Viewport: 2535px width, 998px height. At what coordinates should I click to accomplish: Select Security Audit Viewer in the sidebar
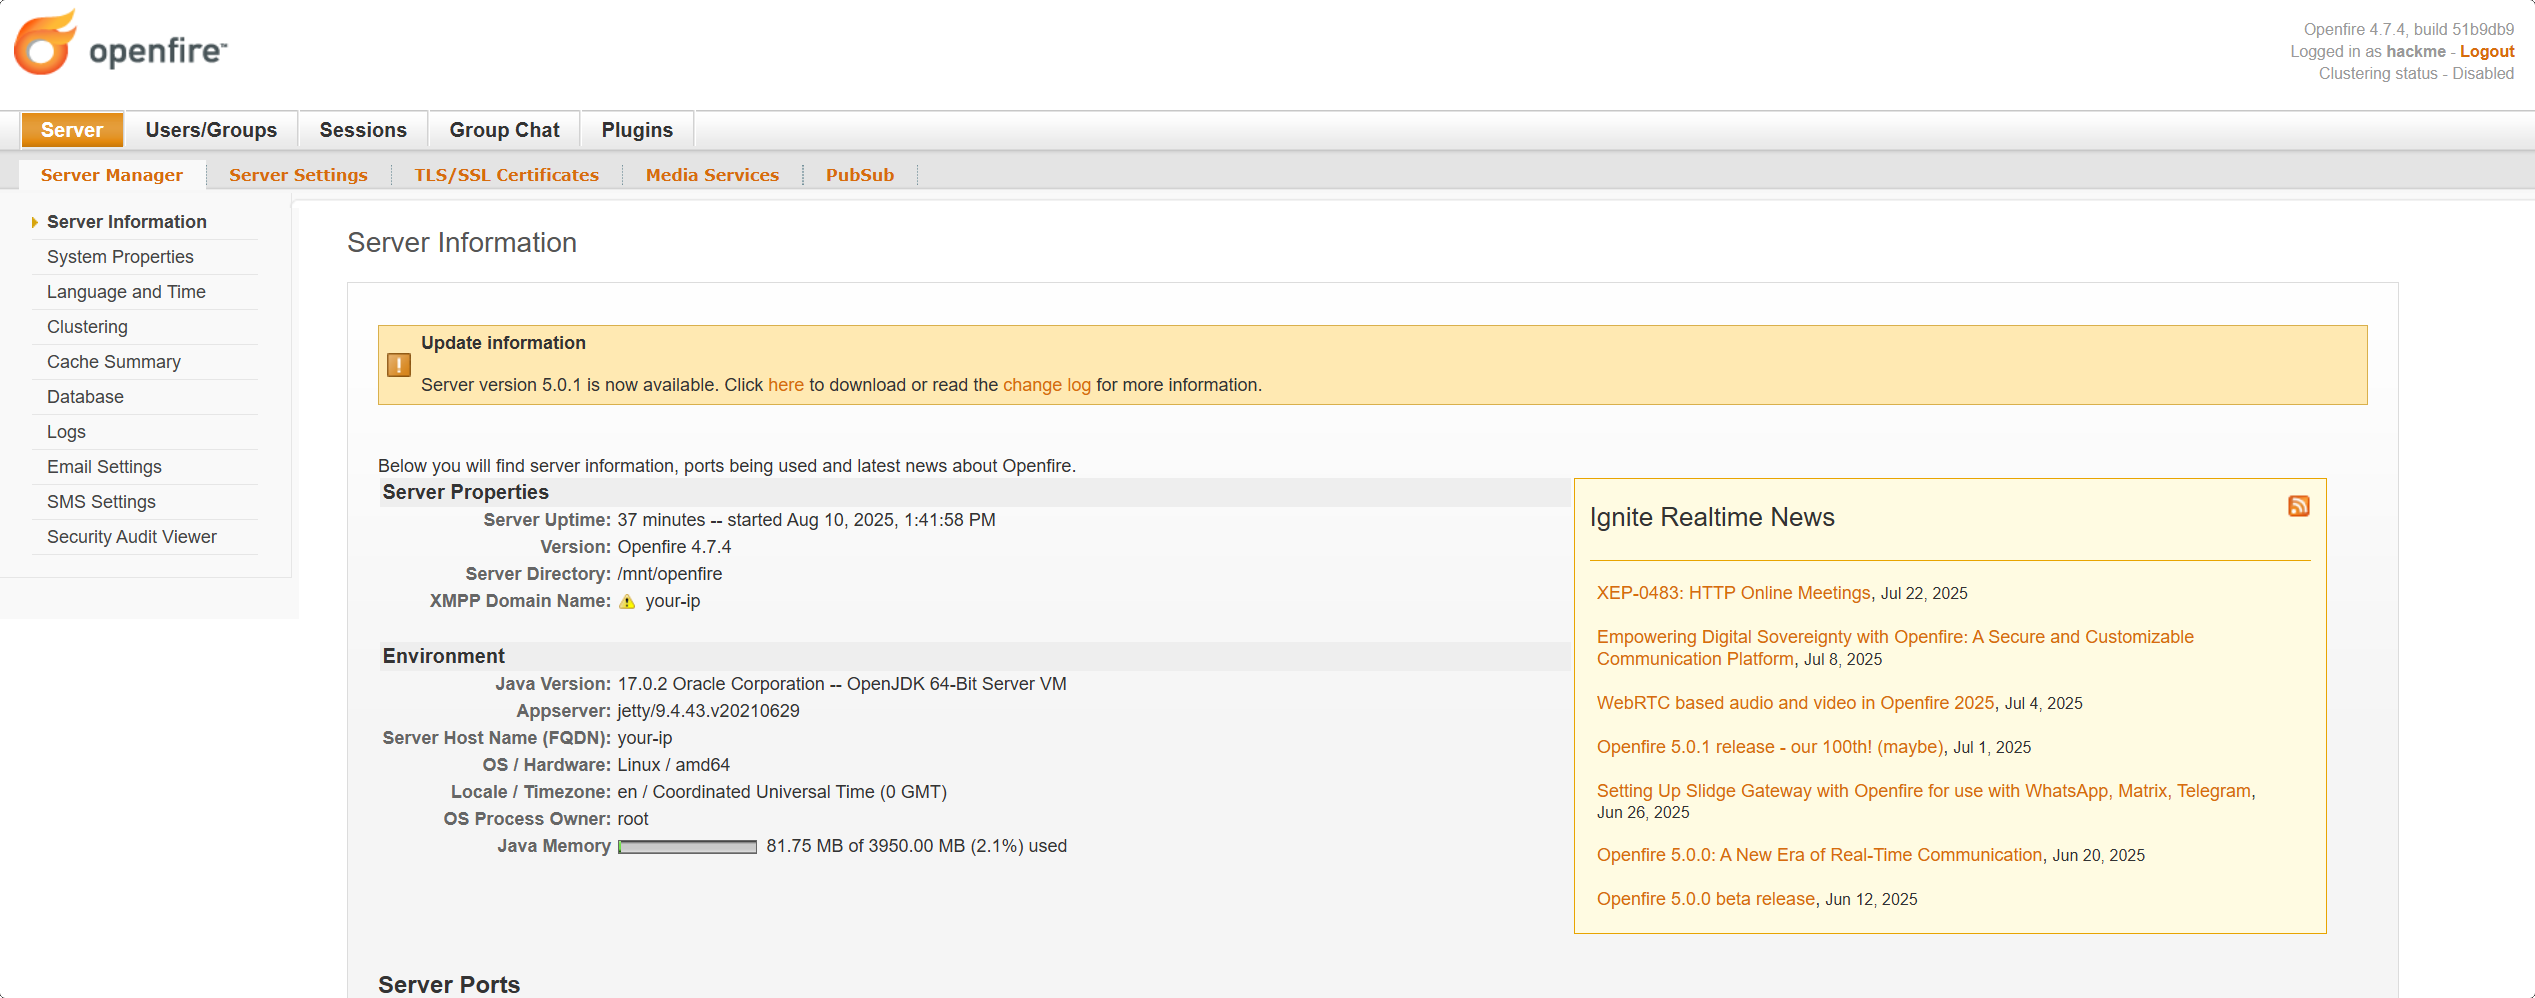click(131, 537)
